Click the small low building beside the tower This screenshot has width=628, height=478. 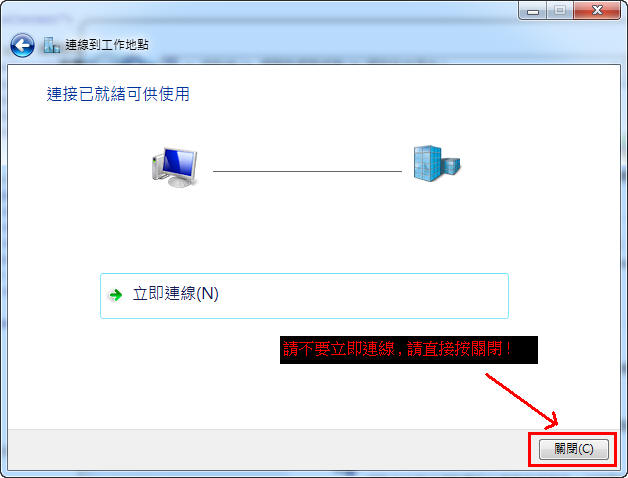(451, 166)
